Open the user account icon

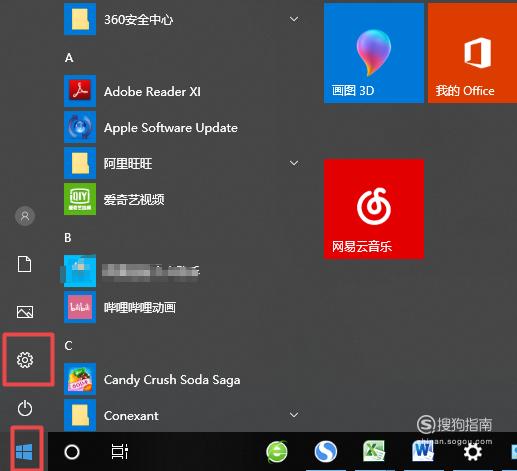tap(25, 216)
